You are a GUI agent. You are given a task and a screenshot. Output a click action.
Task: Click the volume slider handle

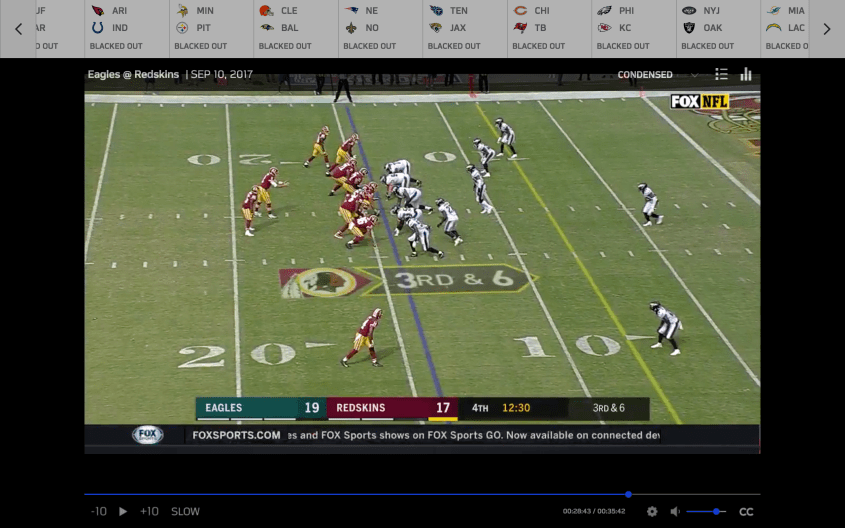(717, 511)
